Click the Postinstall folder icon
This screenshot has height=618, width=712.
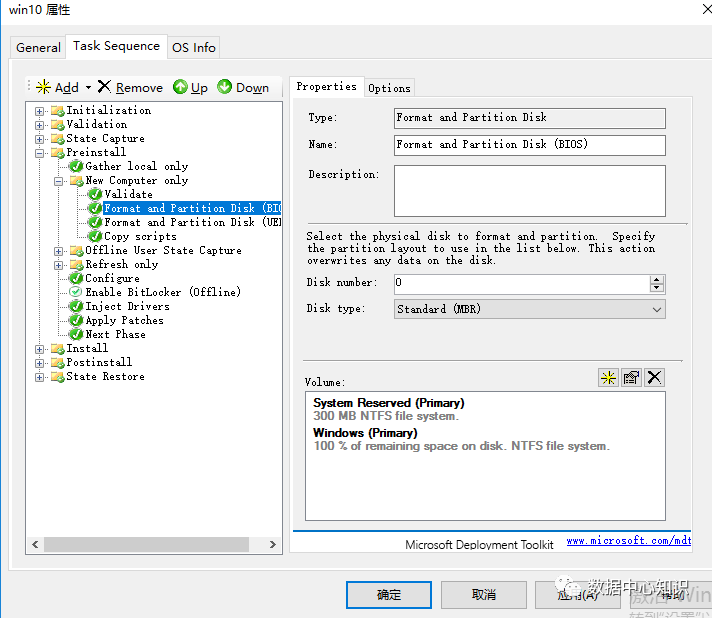(x=58, y=363)
